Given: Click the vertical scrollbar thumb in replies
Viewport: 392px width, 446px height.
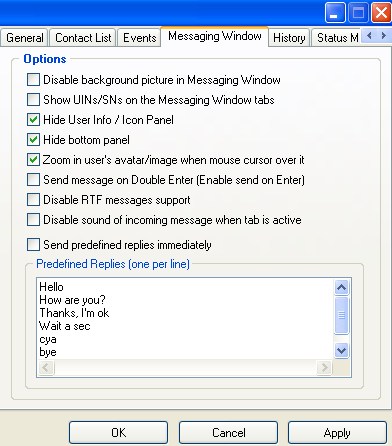Looking at the screenshot, I should [341, 315].
